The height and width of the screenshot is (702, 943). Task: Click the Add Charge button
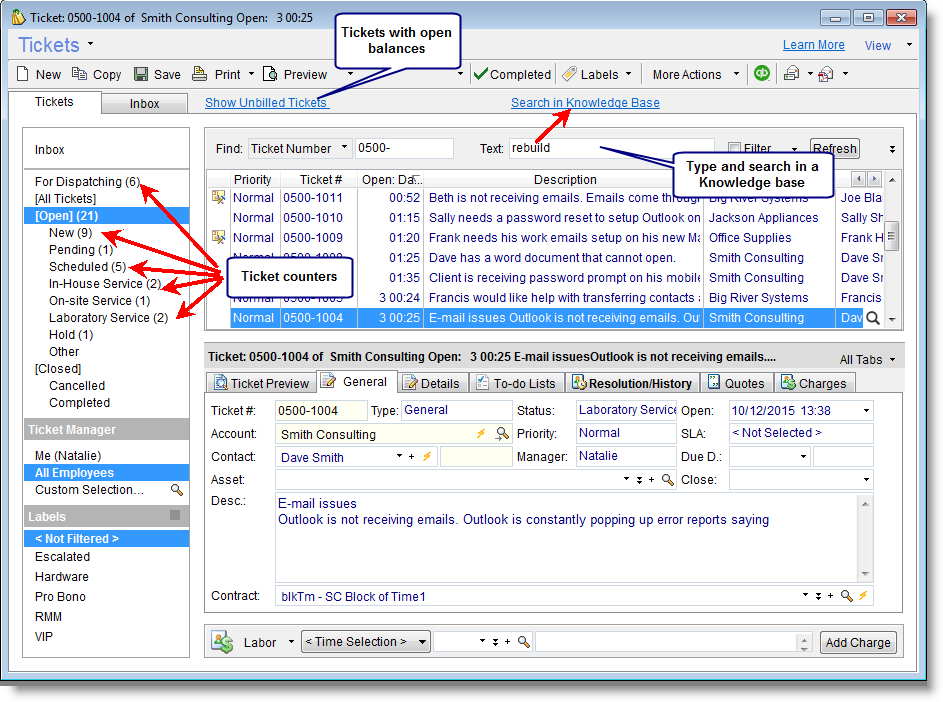(857, 643)
